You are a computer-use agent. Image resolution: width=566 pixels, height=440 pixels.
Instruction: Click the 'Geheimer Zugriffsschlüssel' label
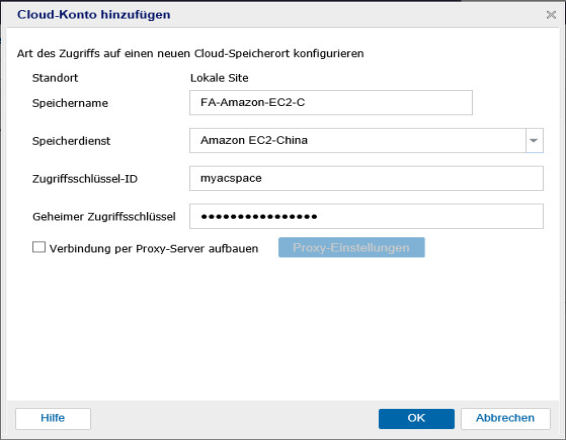pos(104,217)
